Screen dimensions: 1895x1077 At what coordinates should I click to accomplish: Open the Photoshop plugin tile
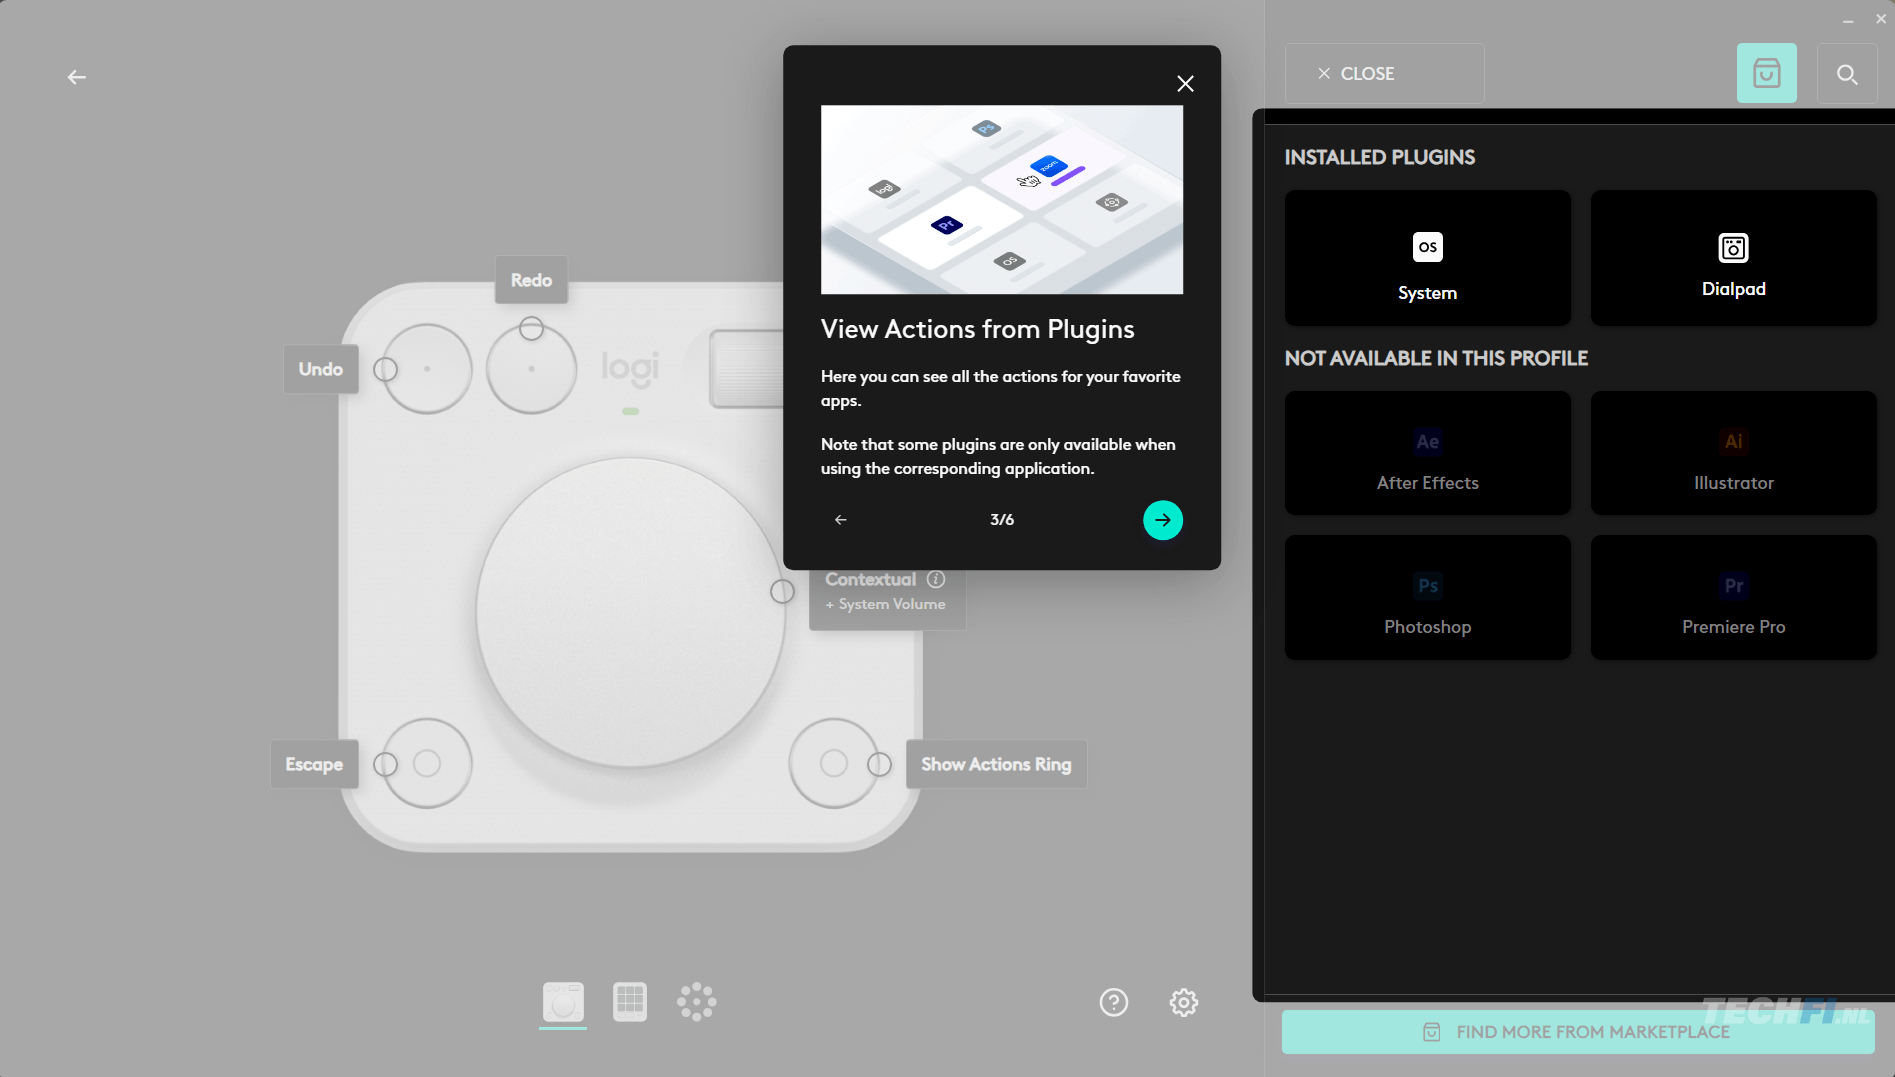1427,597
